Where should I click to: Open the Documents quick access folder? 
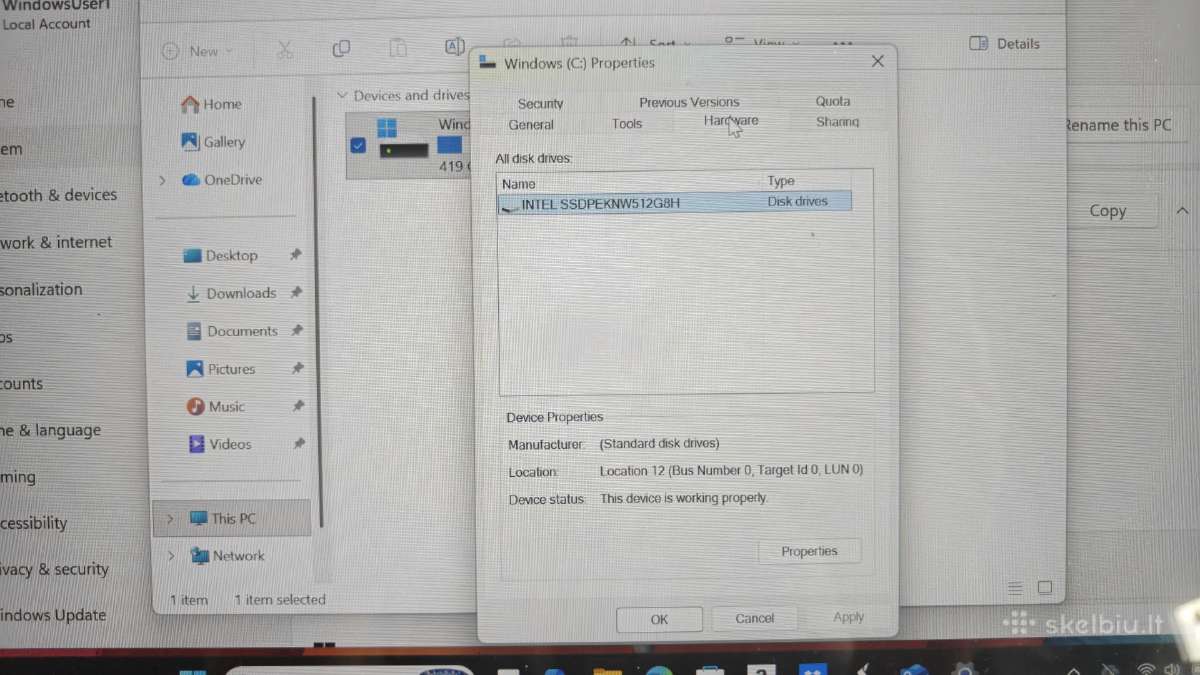[x=232, y=331]
